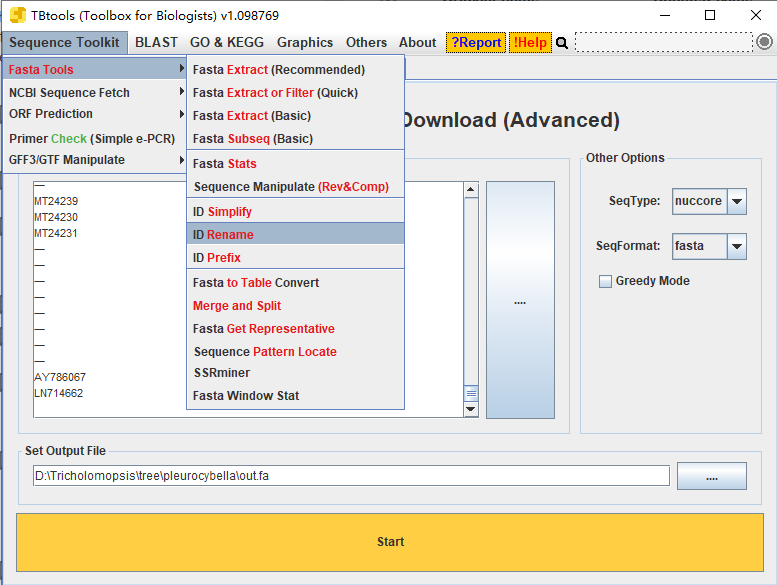Toggle the Greedy Mode checkbox

(605, 281)
